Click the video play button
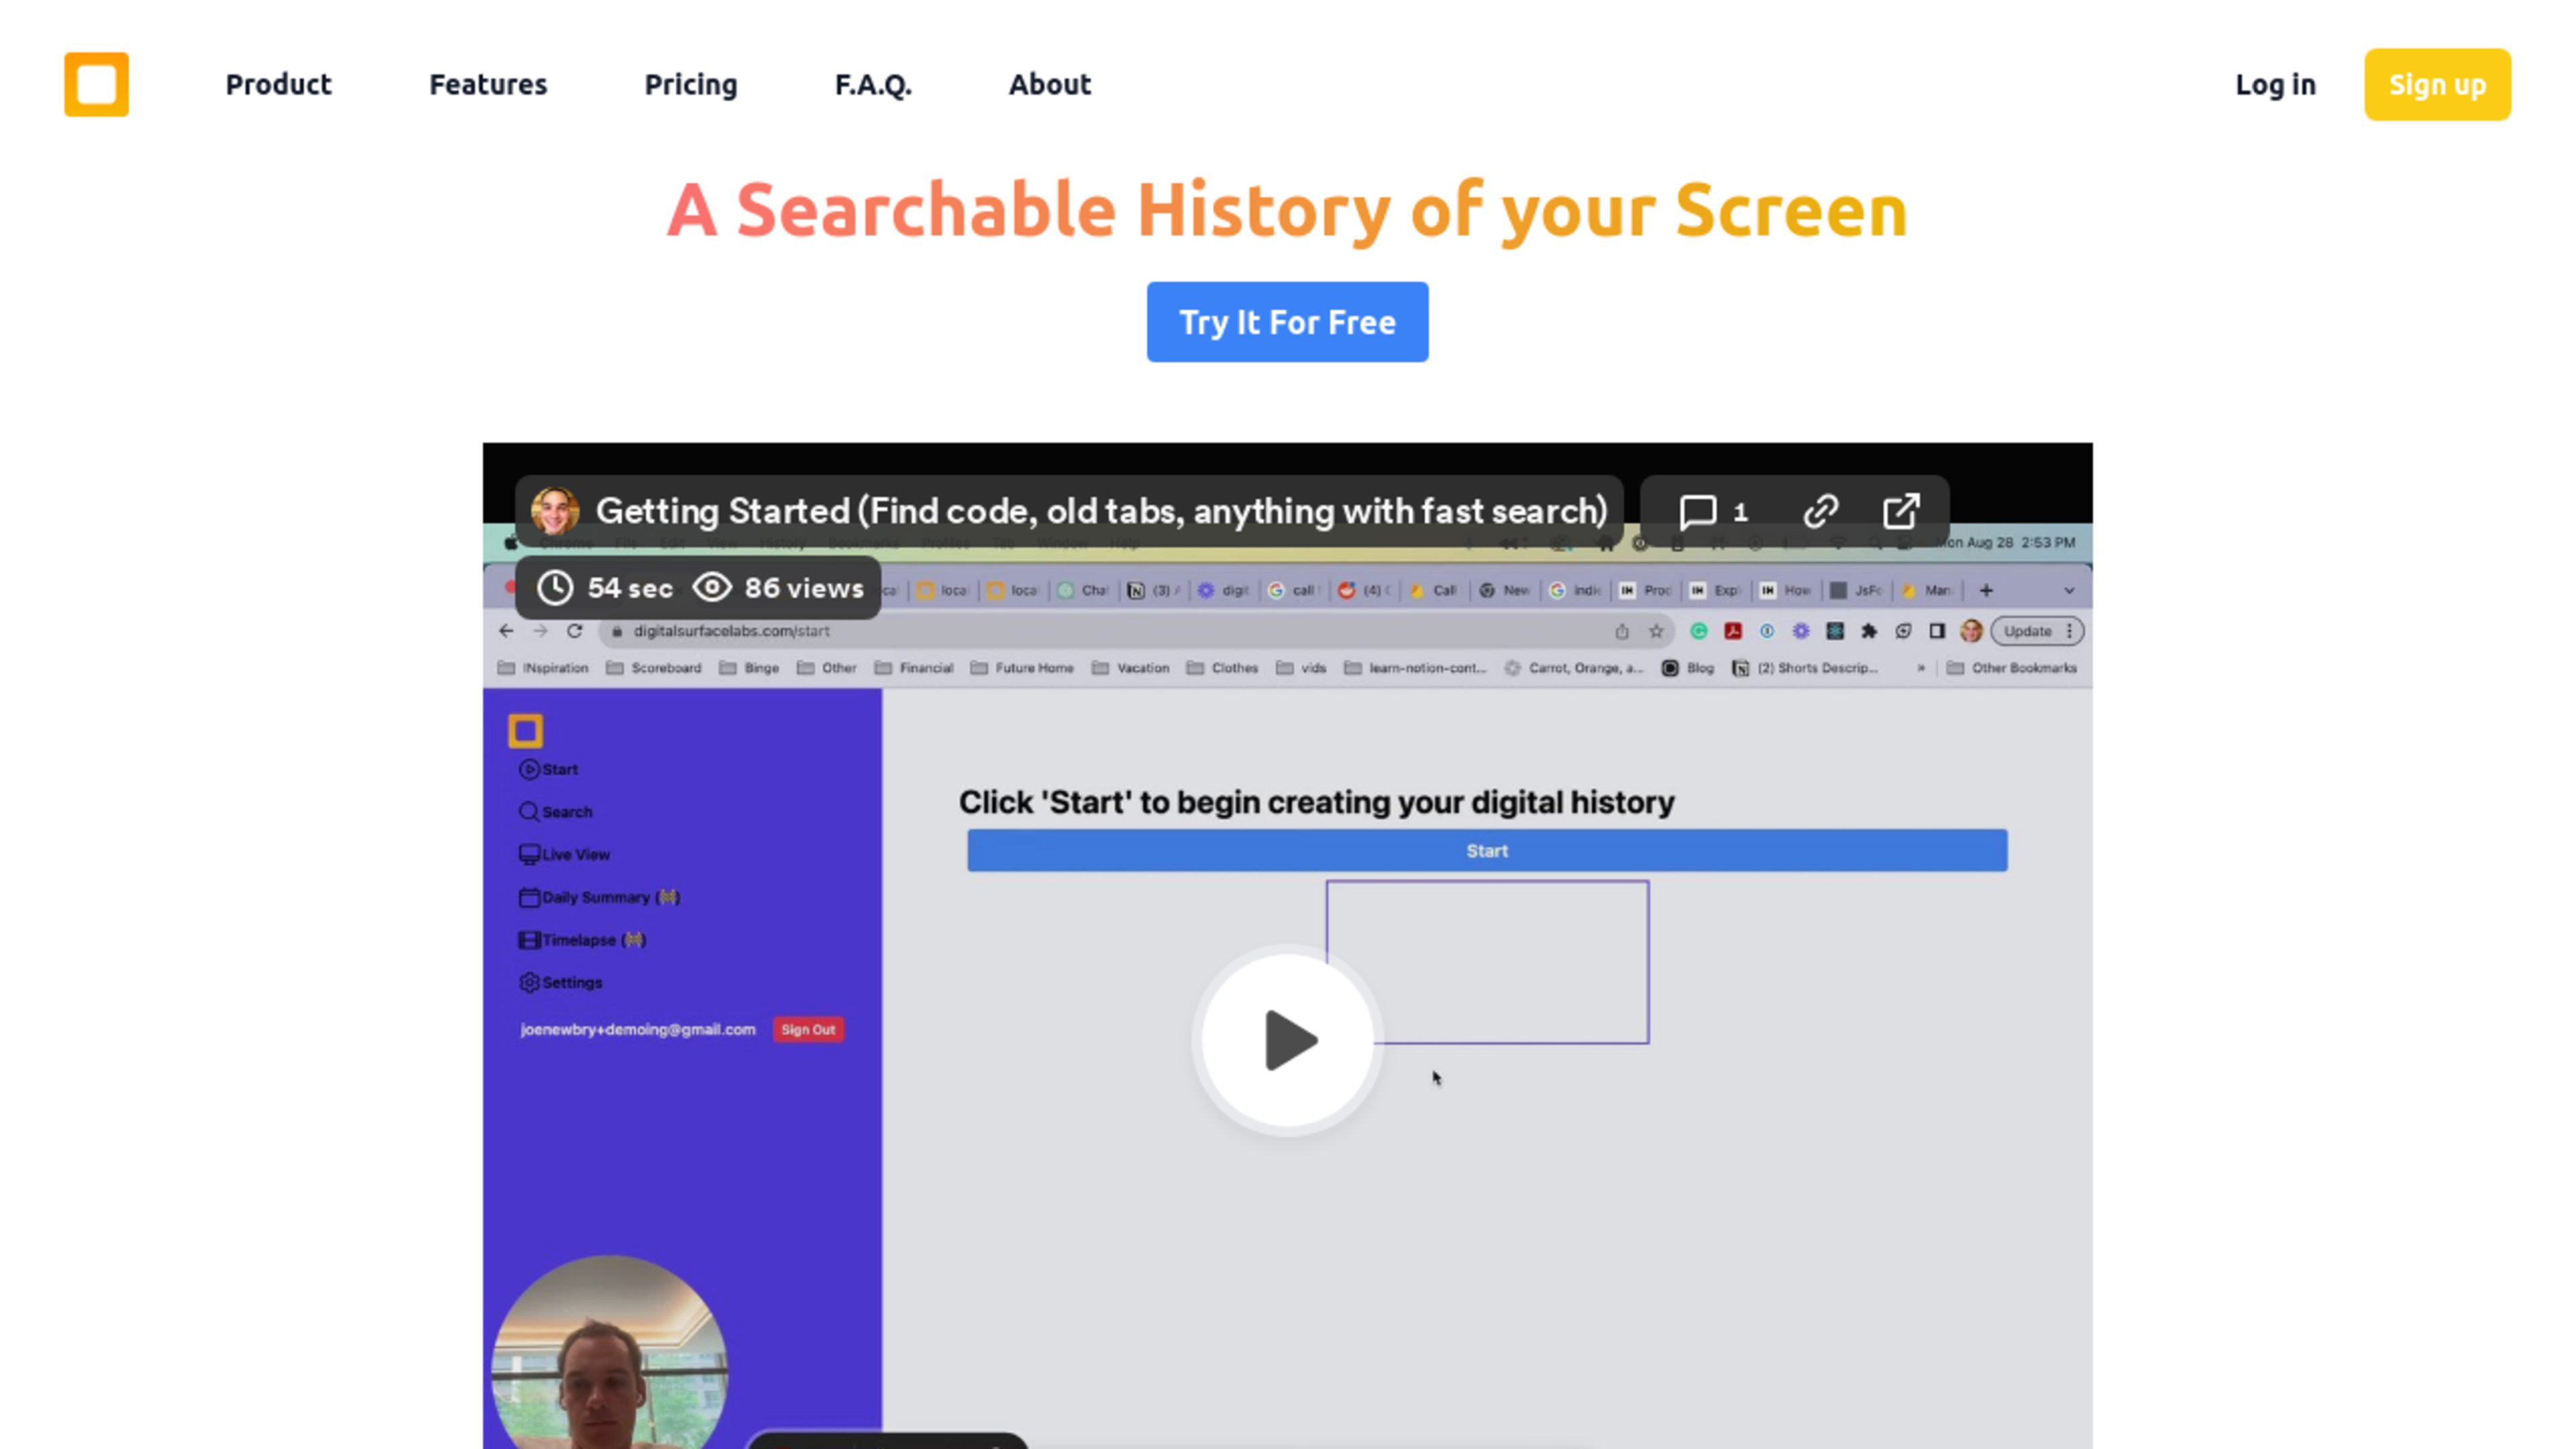 coord(1286,1040)
